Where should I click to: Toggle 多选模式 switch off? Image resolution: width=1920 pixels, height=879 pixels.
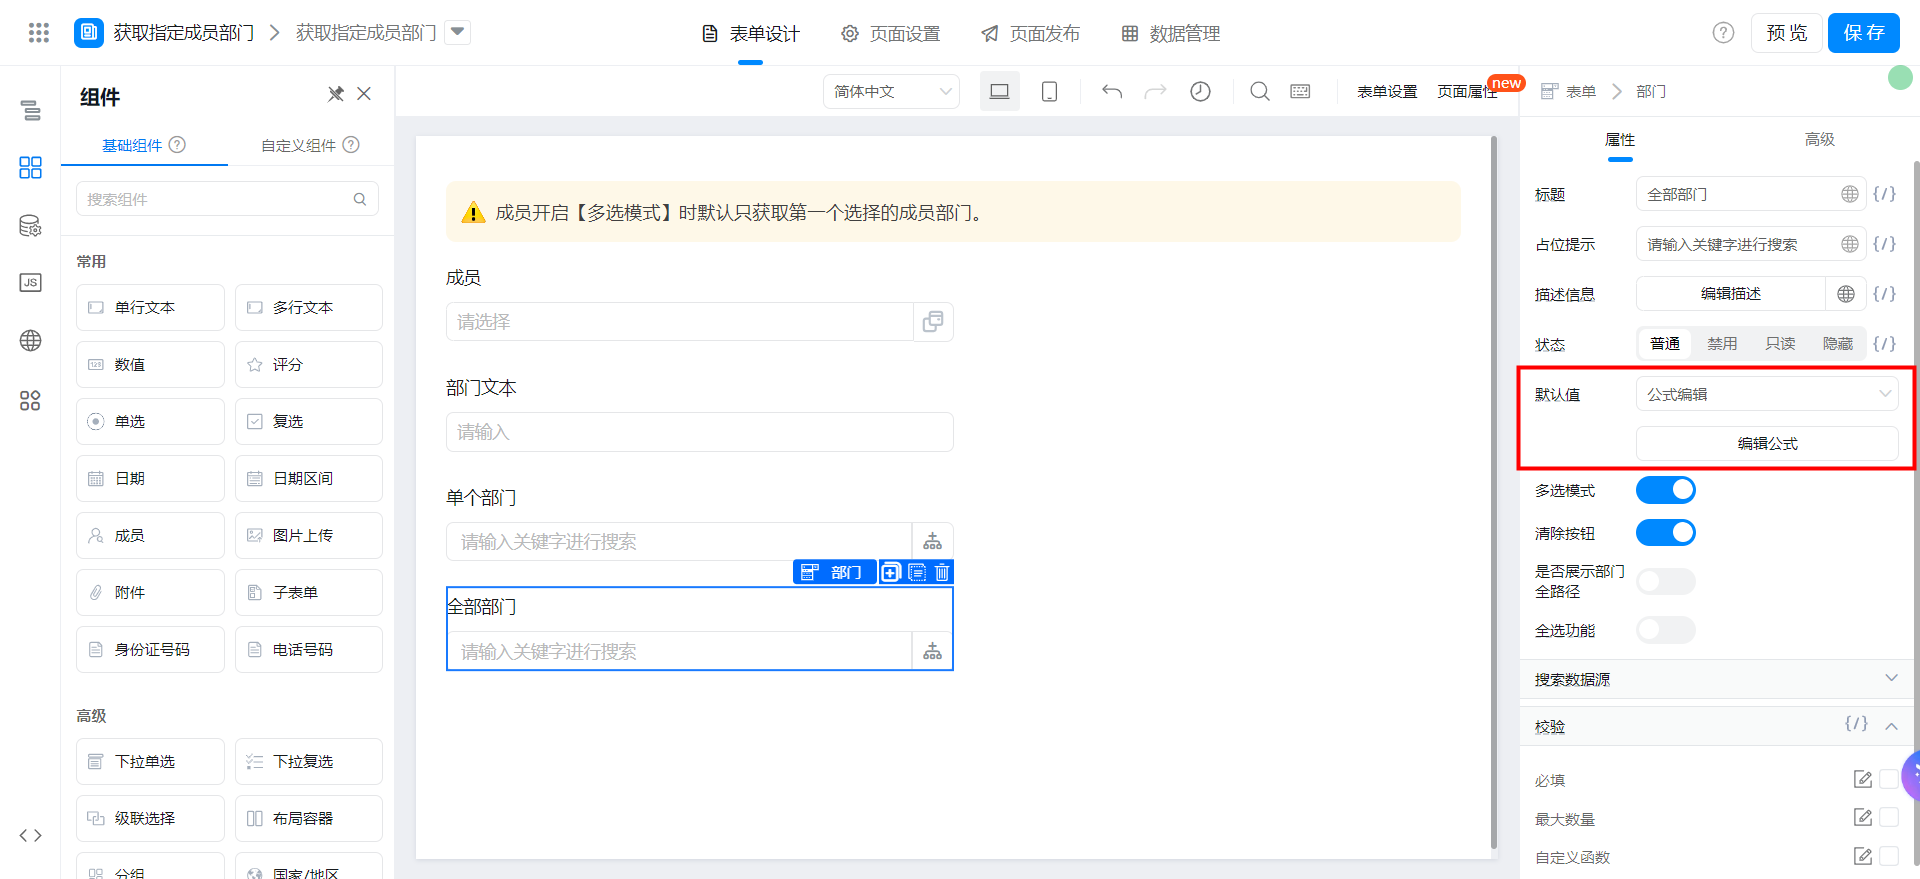[x=1666, y=489]
